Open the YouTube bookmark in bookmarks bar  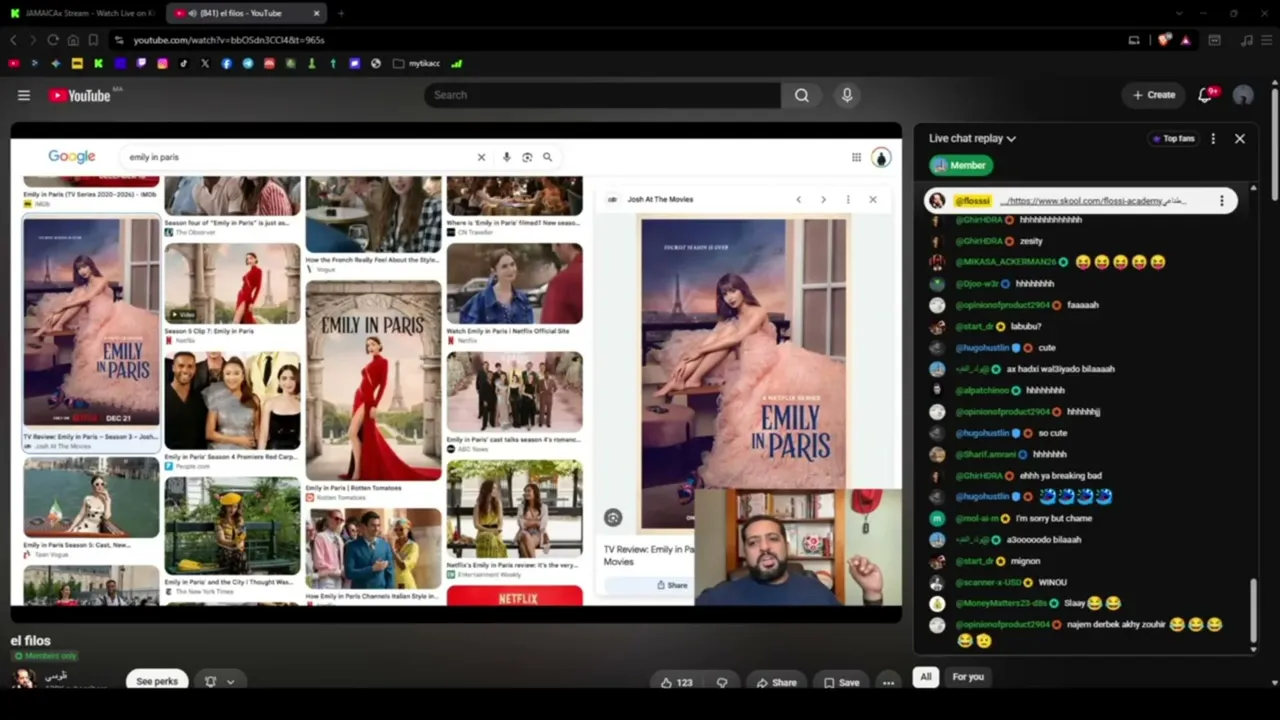click(13, 63)
